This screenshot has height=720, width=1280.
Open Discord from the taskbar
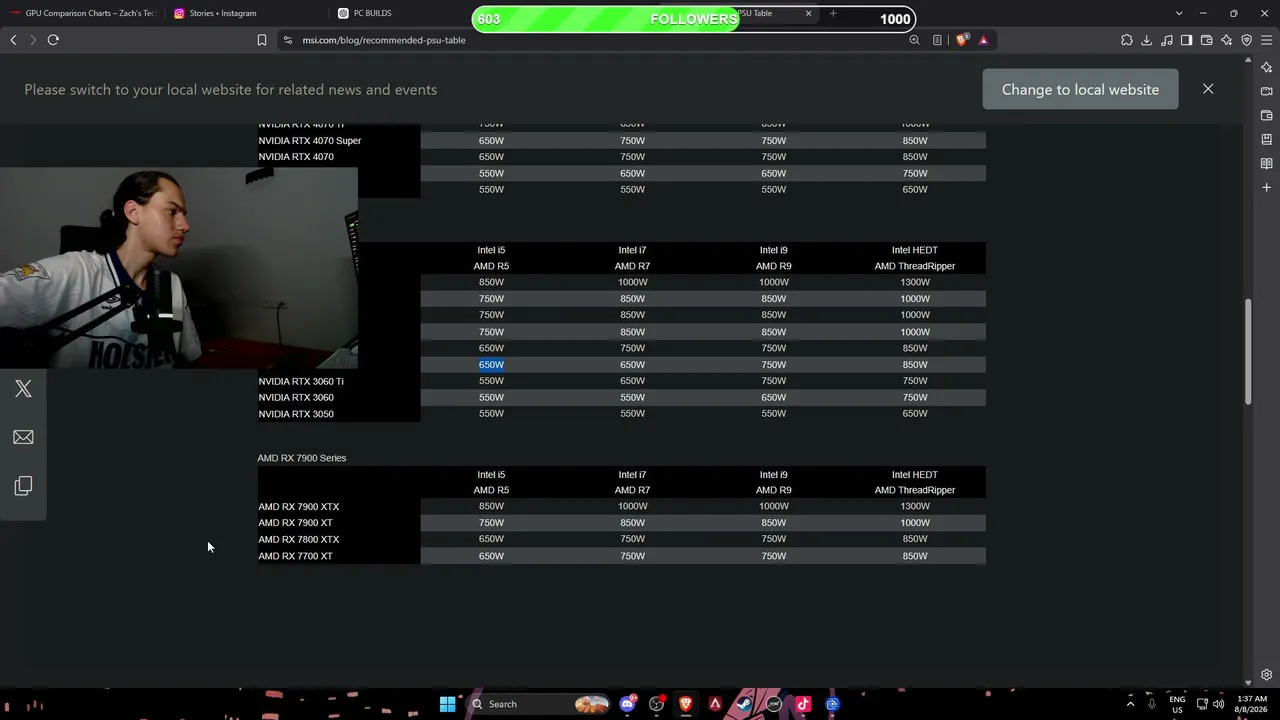627,704
